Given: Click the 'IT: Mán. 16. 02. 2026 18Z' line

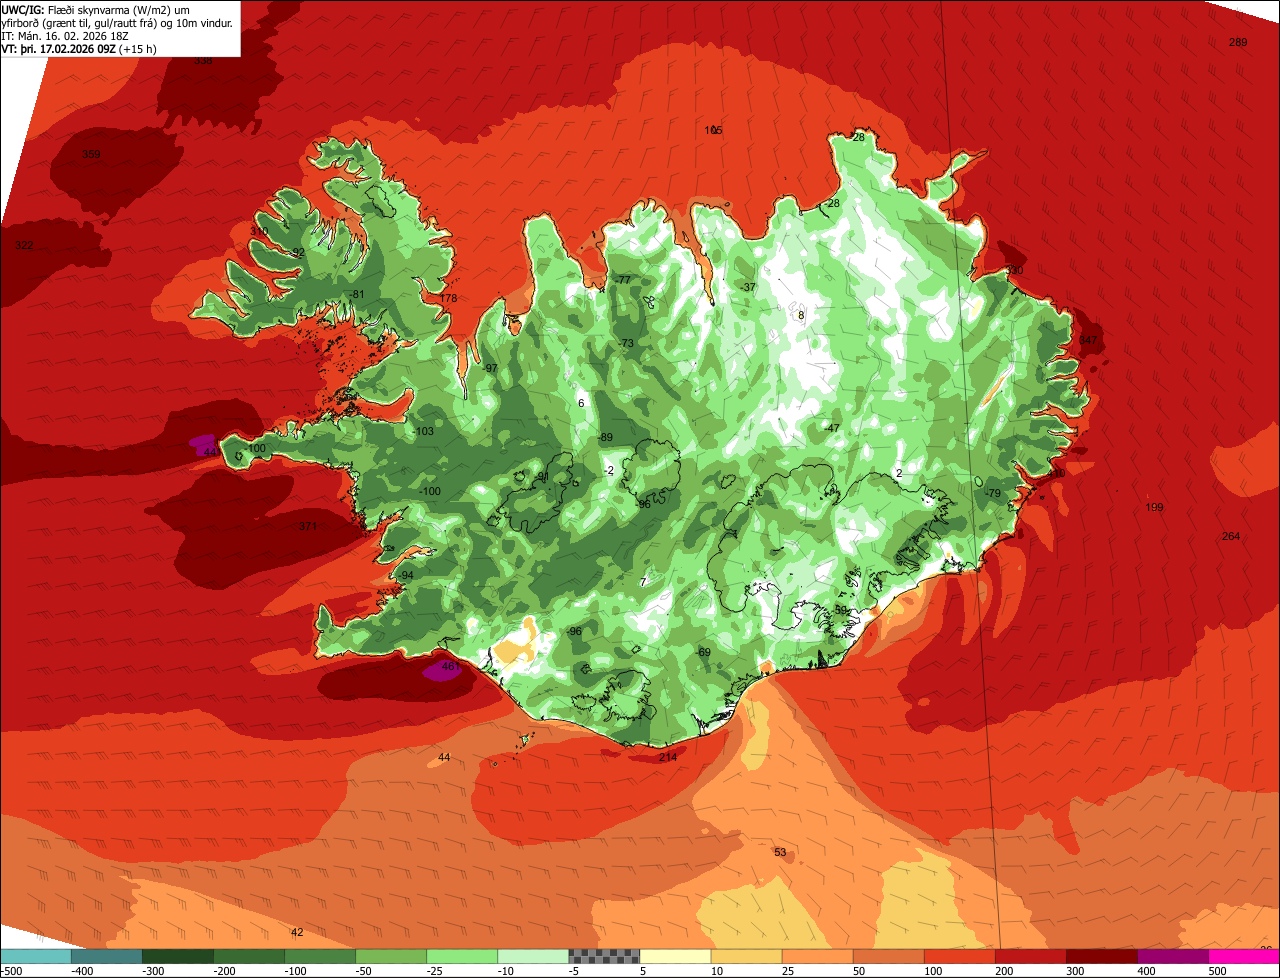Looking at the screenshot, I should [x=65, y=36].
